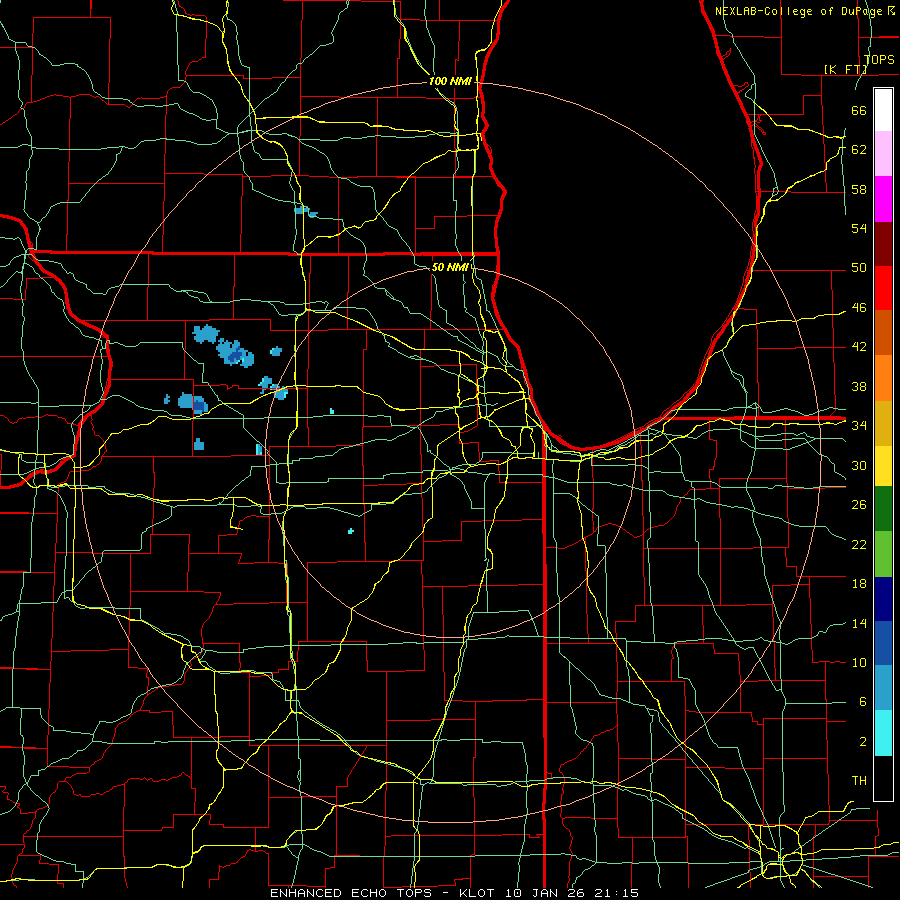Click the 54 value in the legend

click(x=859, y=228)
